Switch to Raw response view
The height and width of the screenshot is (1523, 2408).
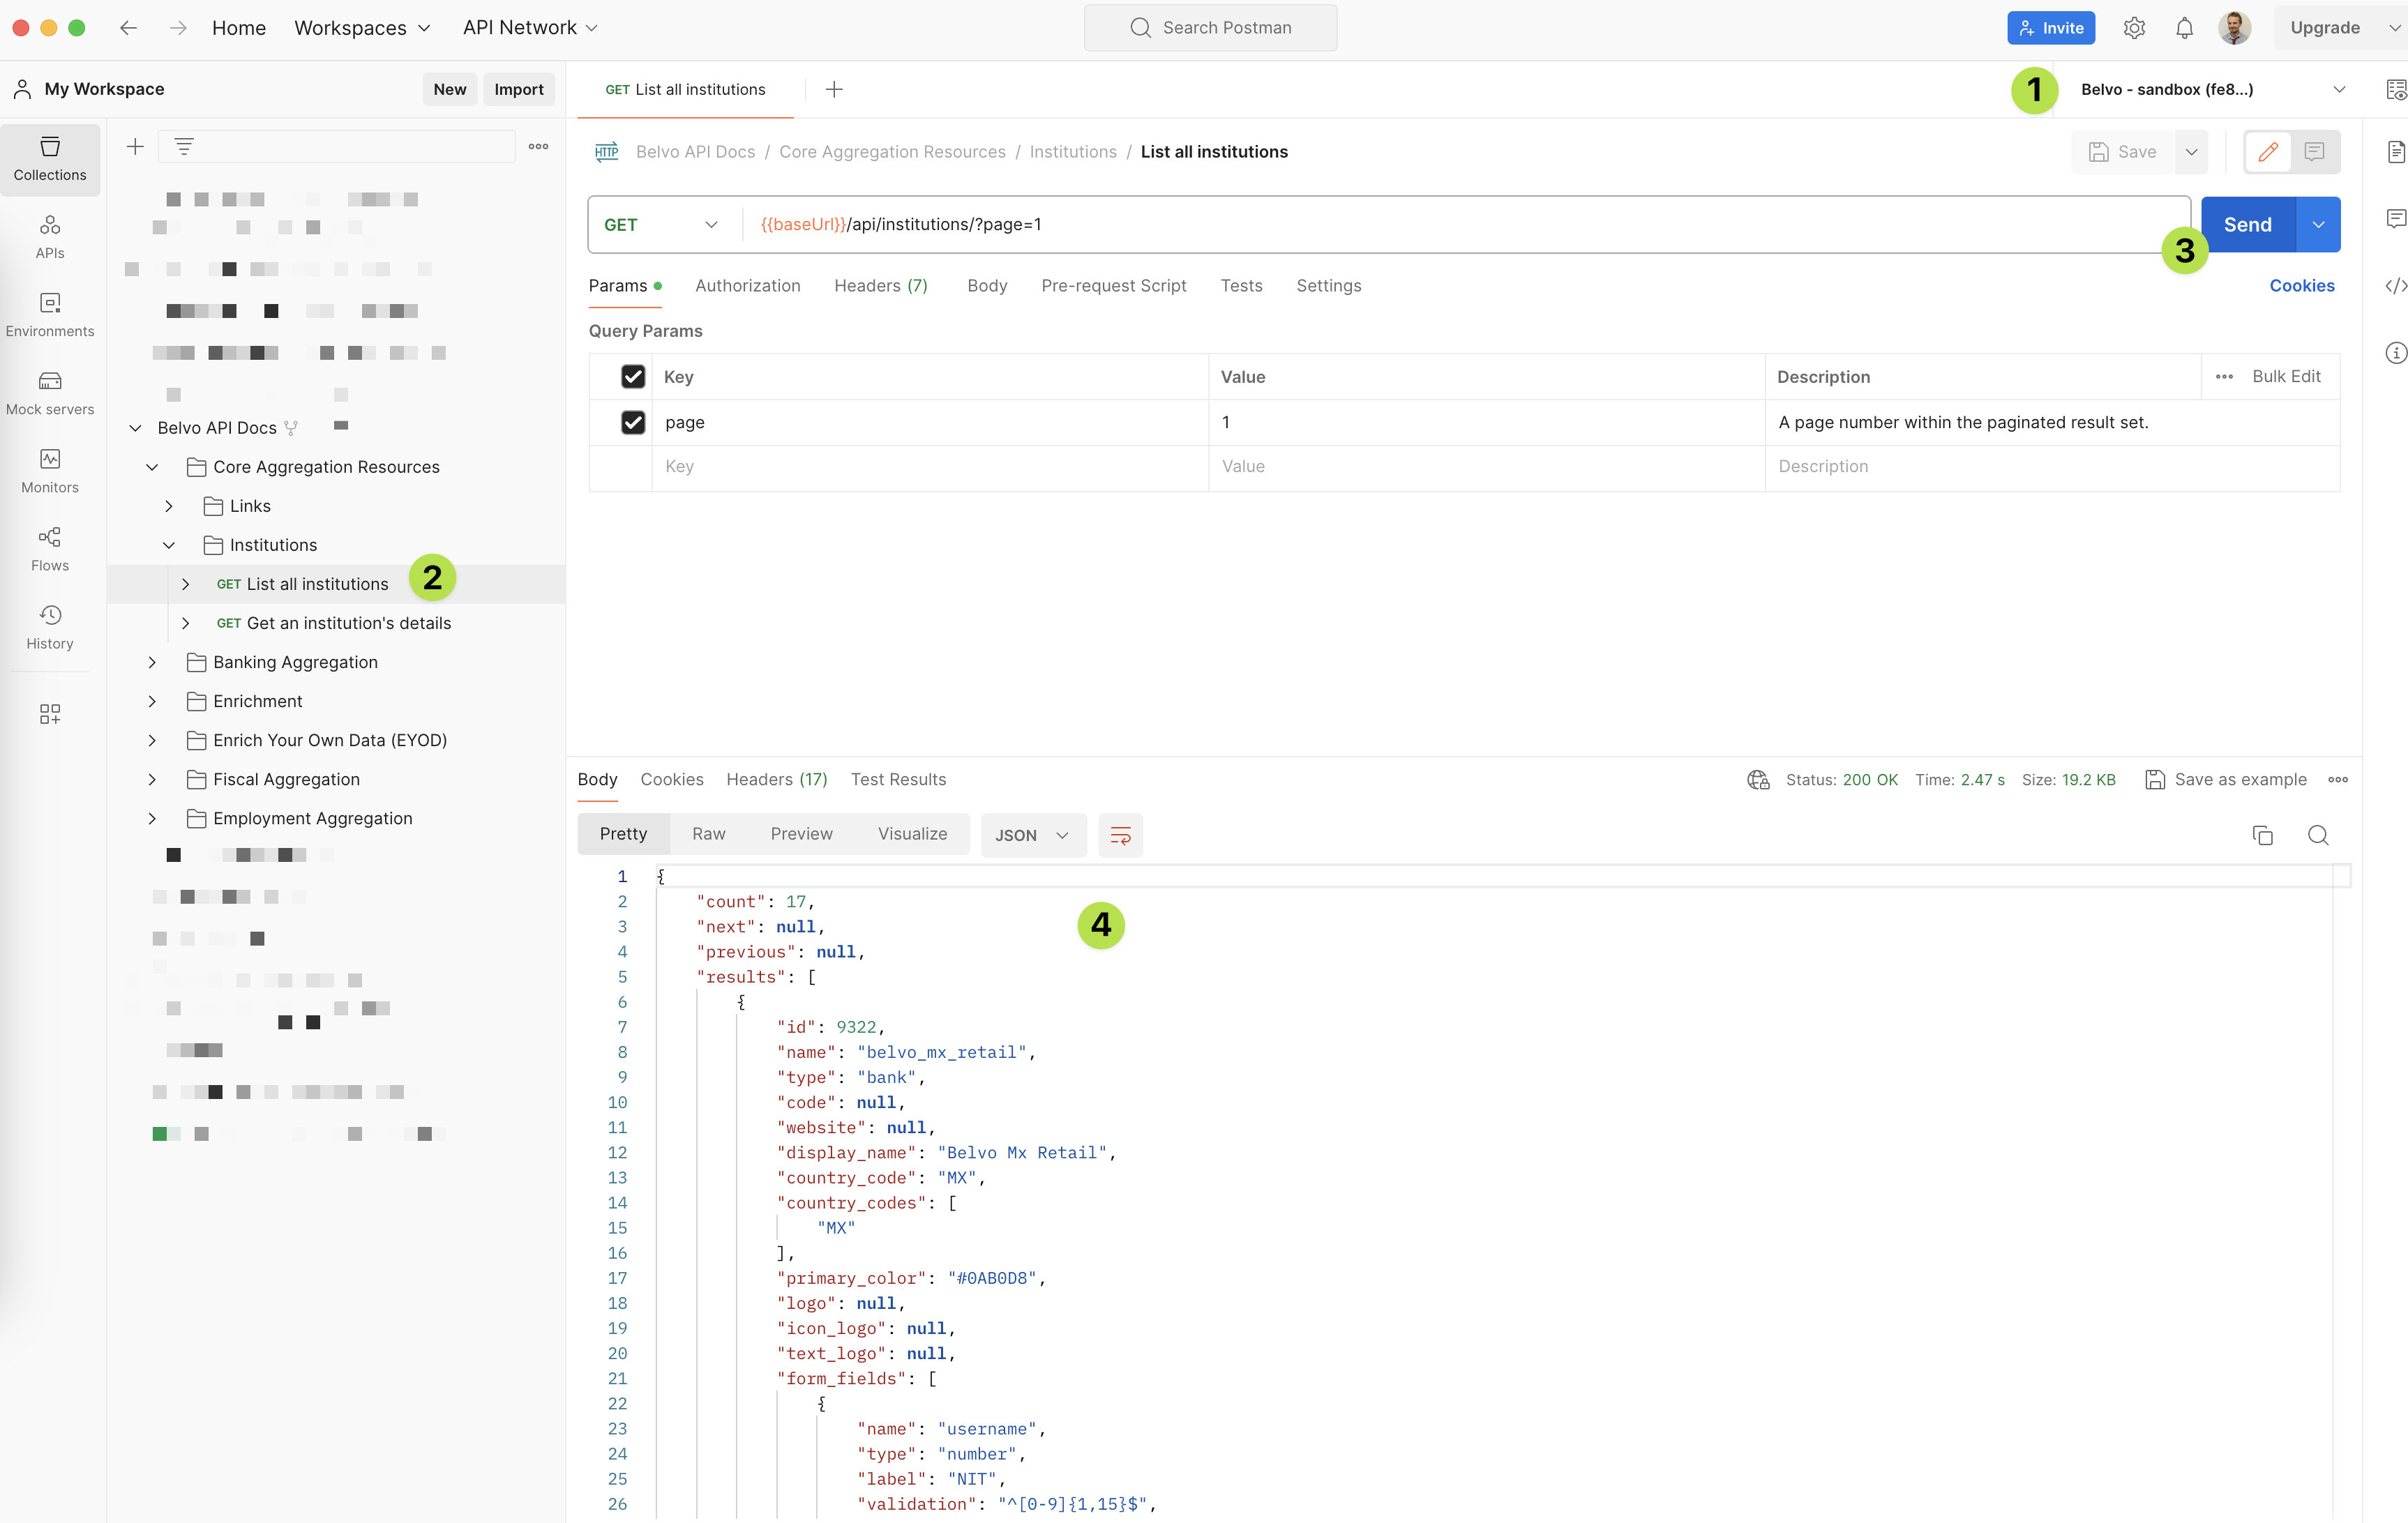click(x=708, y=834)
